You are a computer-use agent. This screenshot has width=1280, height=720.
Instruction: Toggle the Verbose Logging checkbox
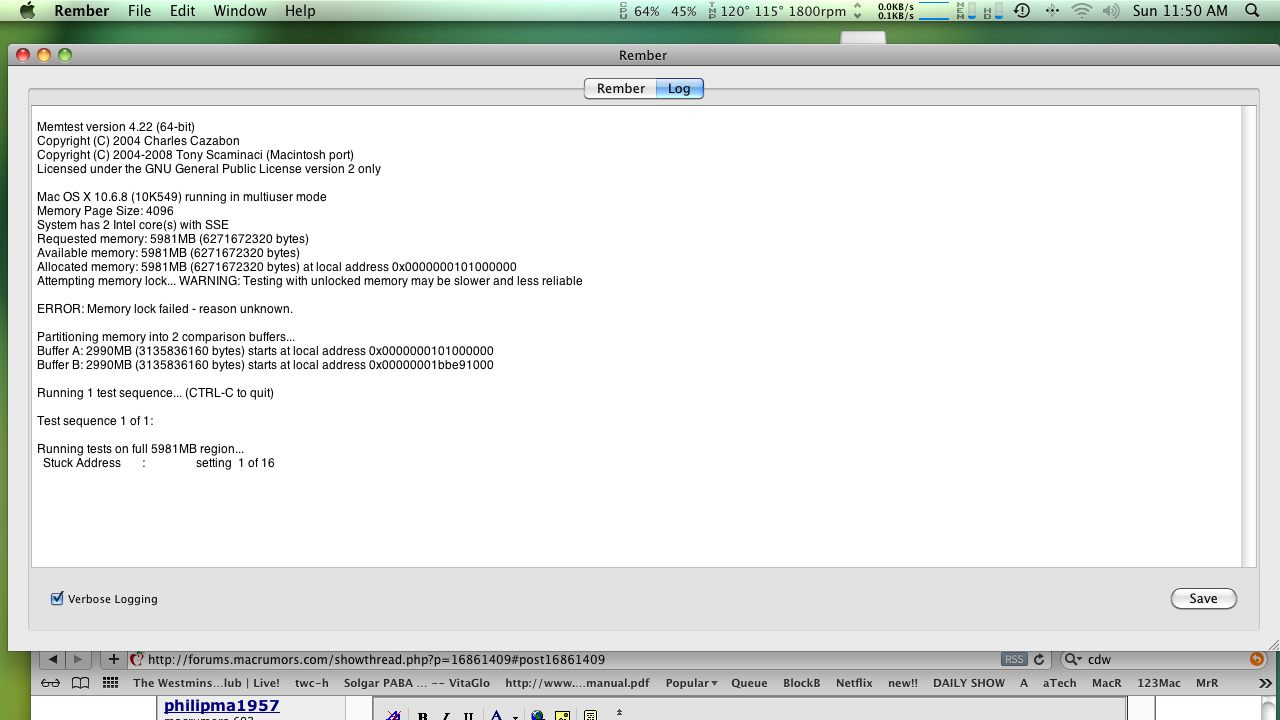pyautogui.click(x=57, y=599)
